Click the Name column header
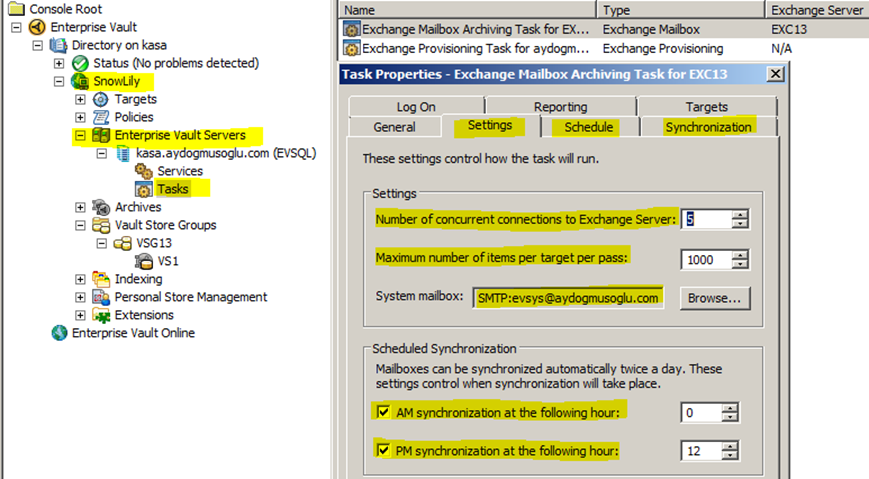Image resolution: width=869 pixels, height=479 pixels. click(467, 9)
